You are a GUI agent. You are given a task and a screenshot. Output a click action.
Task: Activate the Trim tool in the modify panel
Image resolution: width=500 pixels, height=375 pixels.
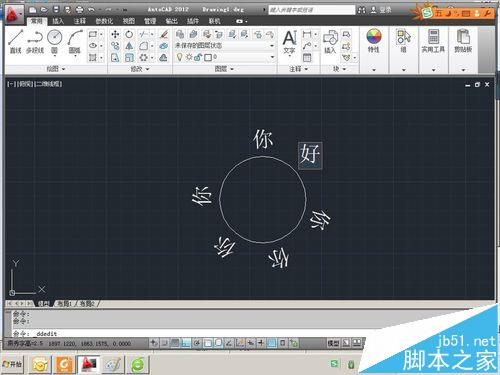(144, 34)
